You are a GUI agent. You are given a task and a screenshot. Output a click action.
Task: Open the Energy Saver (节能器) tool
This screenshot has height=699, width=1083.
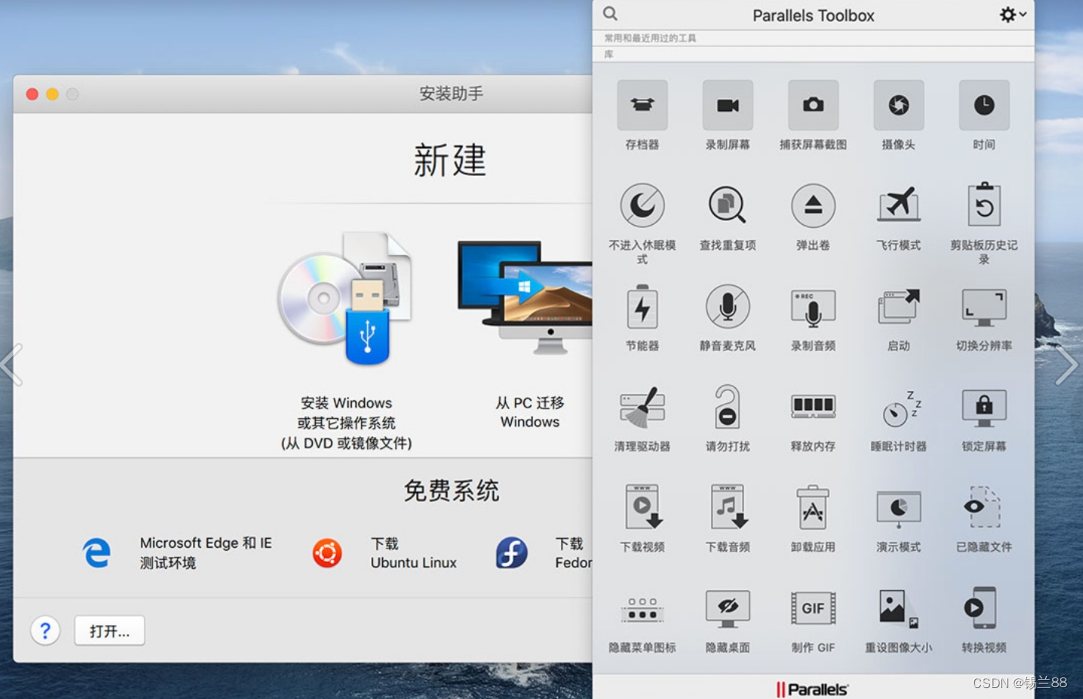tap(642, 307)
